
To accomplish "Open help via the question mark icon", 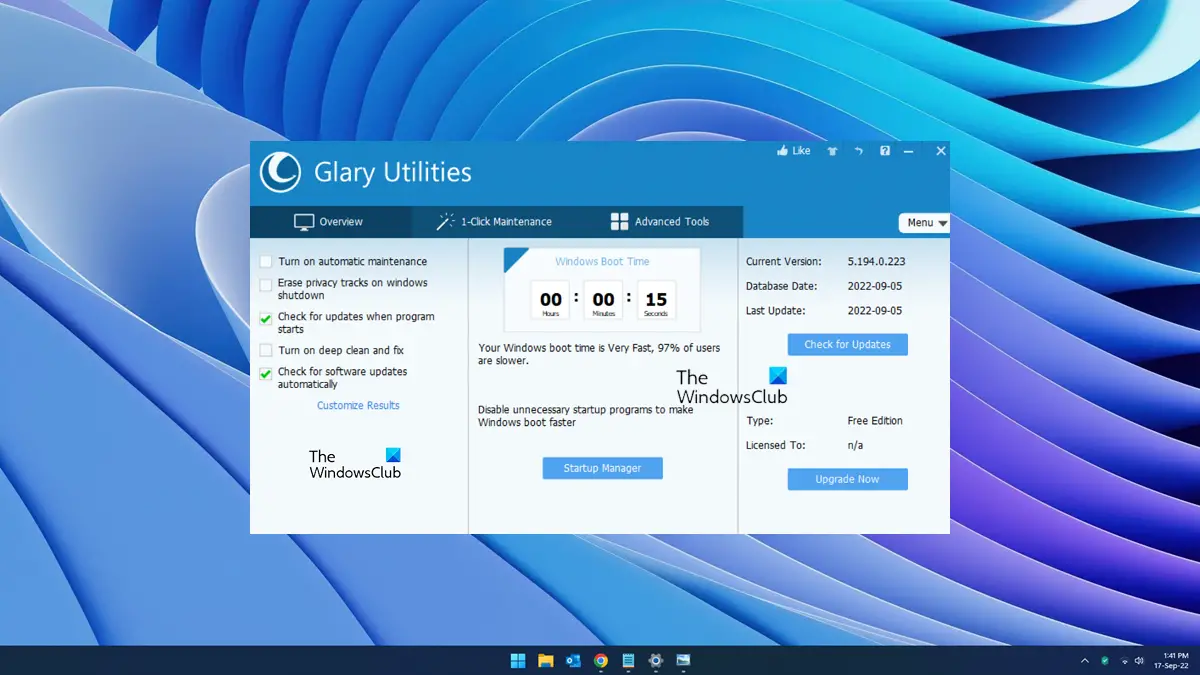I will pos(884,151).
